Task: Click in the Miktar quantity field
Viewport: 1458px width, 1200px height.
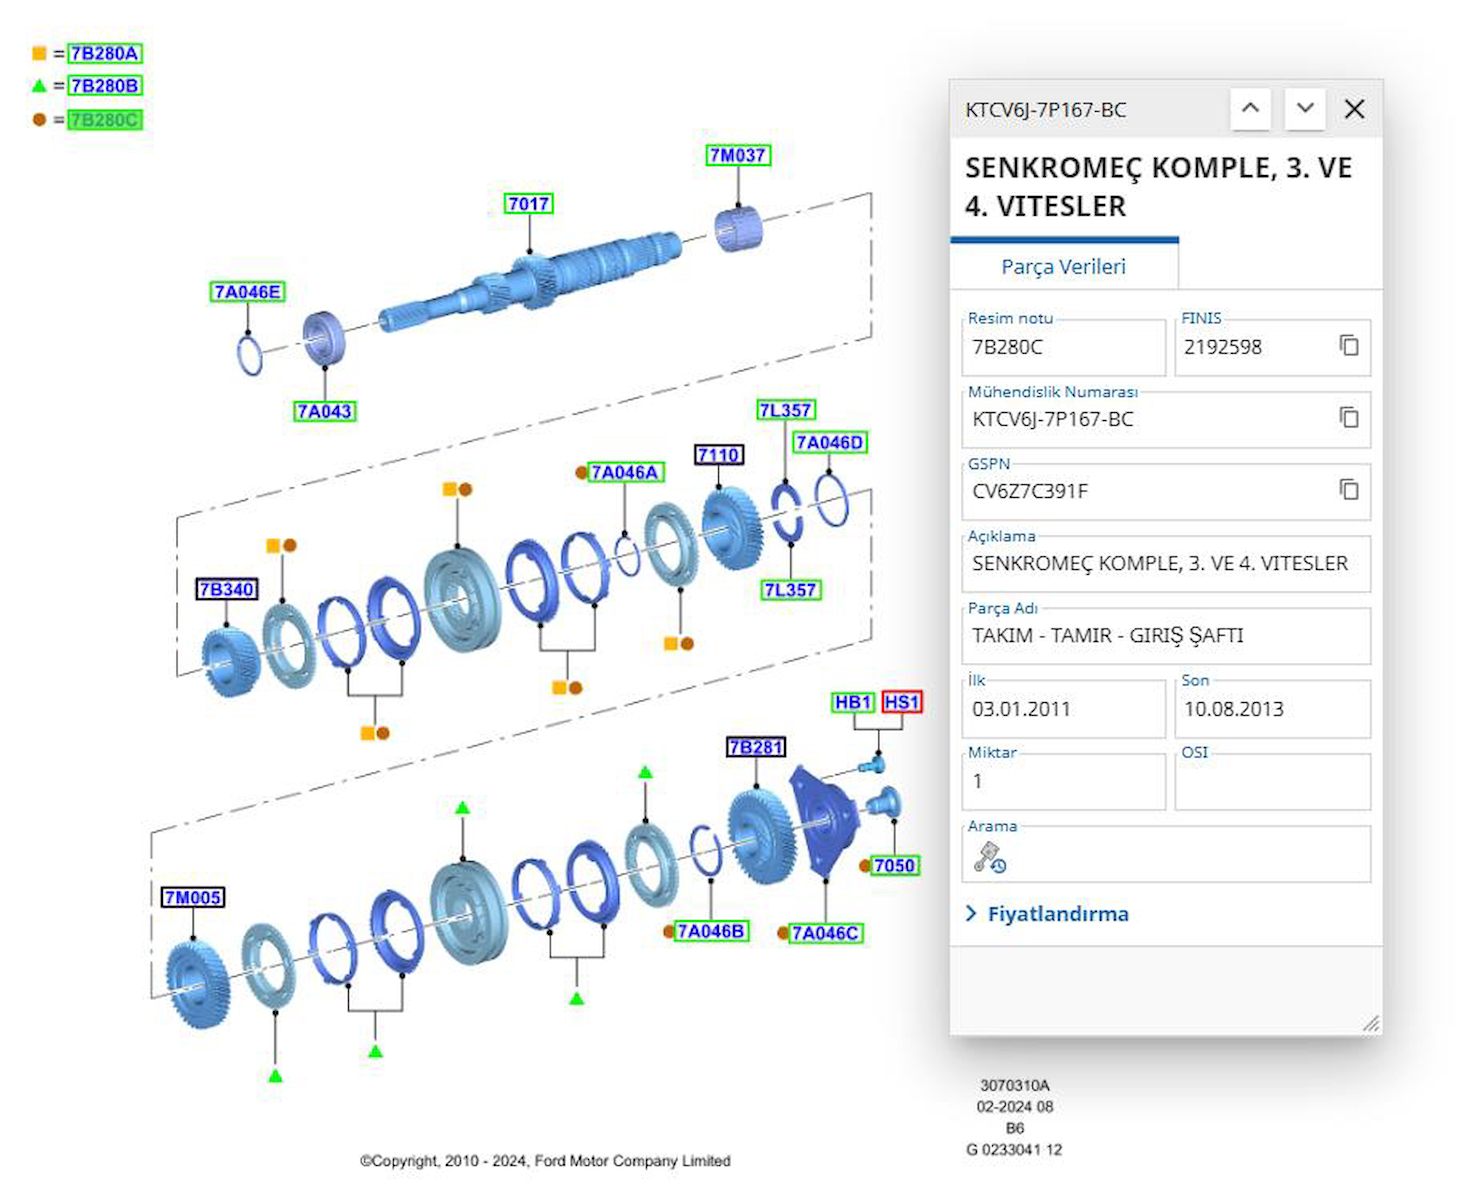Action: [1063, 782]
